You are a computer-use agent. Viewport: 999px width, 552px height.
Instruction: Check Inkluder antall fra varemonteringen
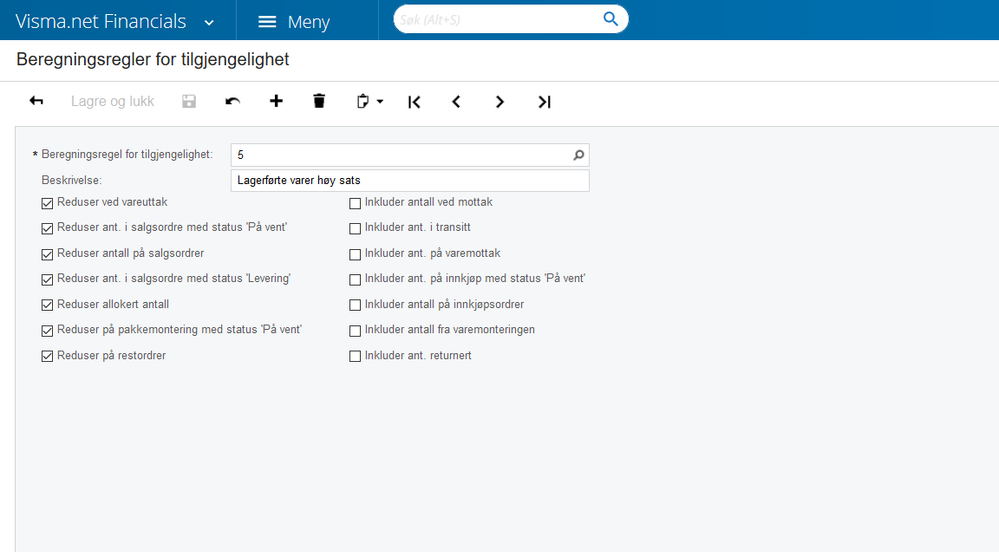coord(355,331)
